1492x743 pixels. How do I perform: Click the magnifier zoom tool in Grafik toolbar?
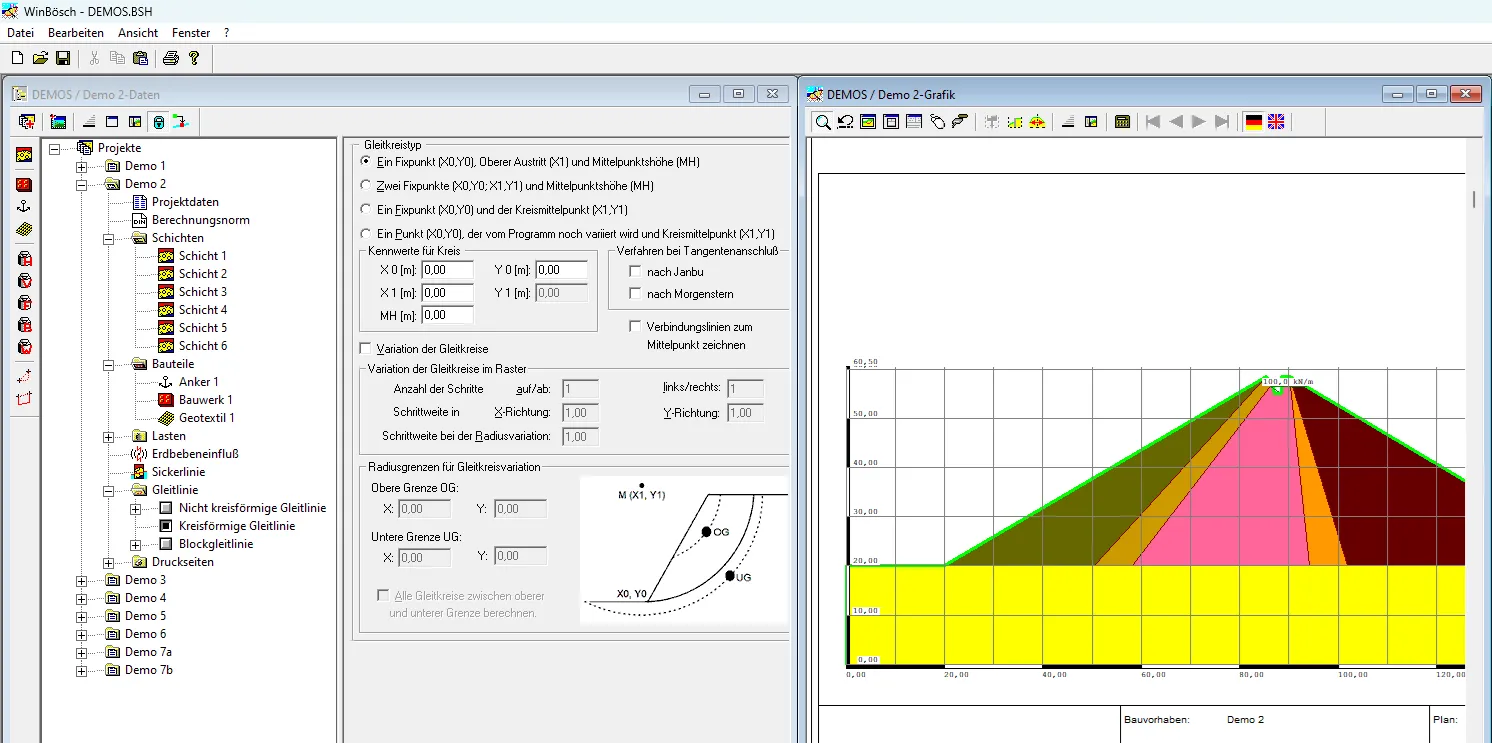point(823,122)
